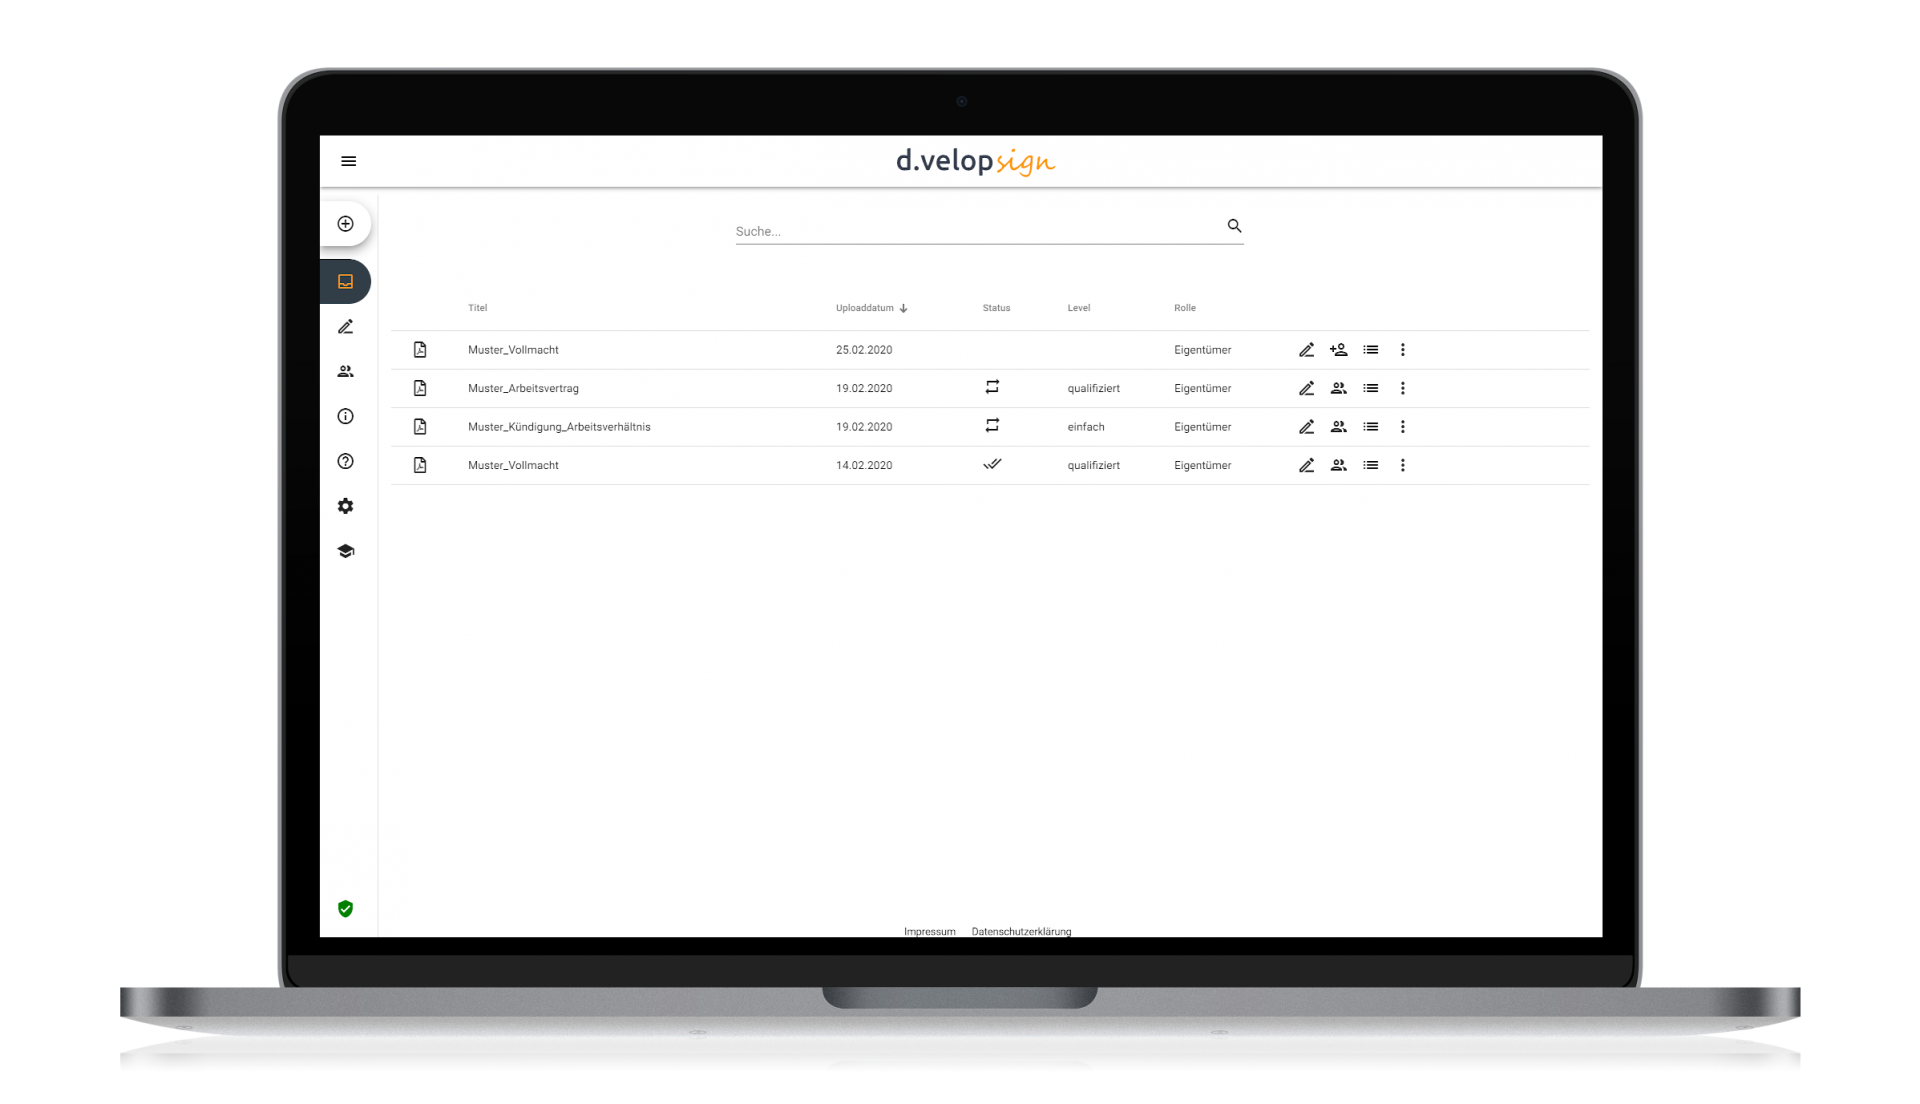
Task: Open the hamburger menu
Action: click(348, 161)
